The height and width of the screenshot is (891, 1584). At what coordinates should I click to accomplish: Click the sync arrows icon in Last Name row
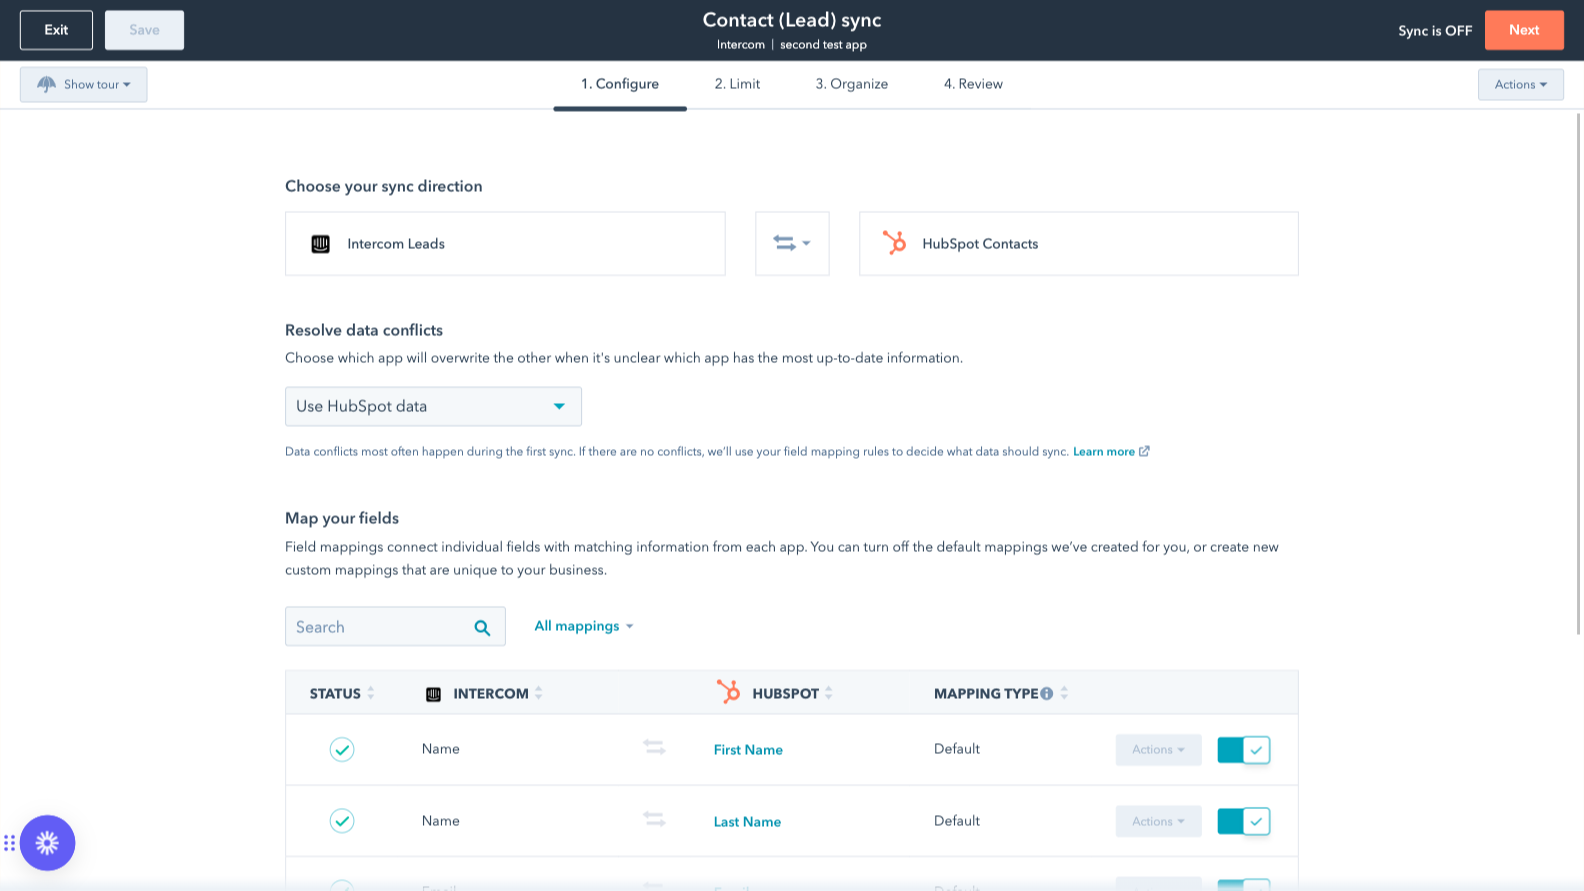pos(654,820)
